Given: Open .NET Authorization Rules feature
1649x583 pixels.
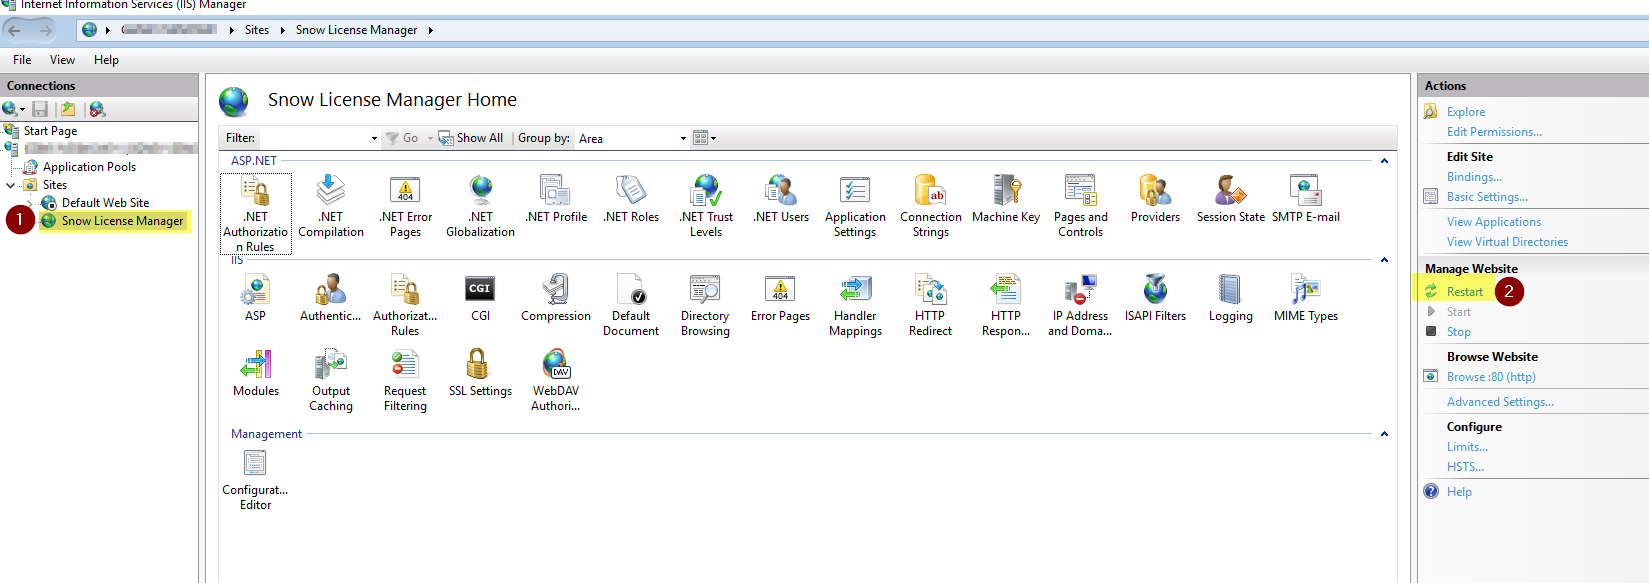Looking at the screenshot, I should pyautogui.click(x=256, y=213).
